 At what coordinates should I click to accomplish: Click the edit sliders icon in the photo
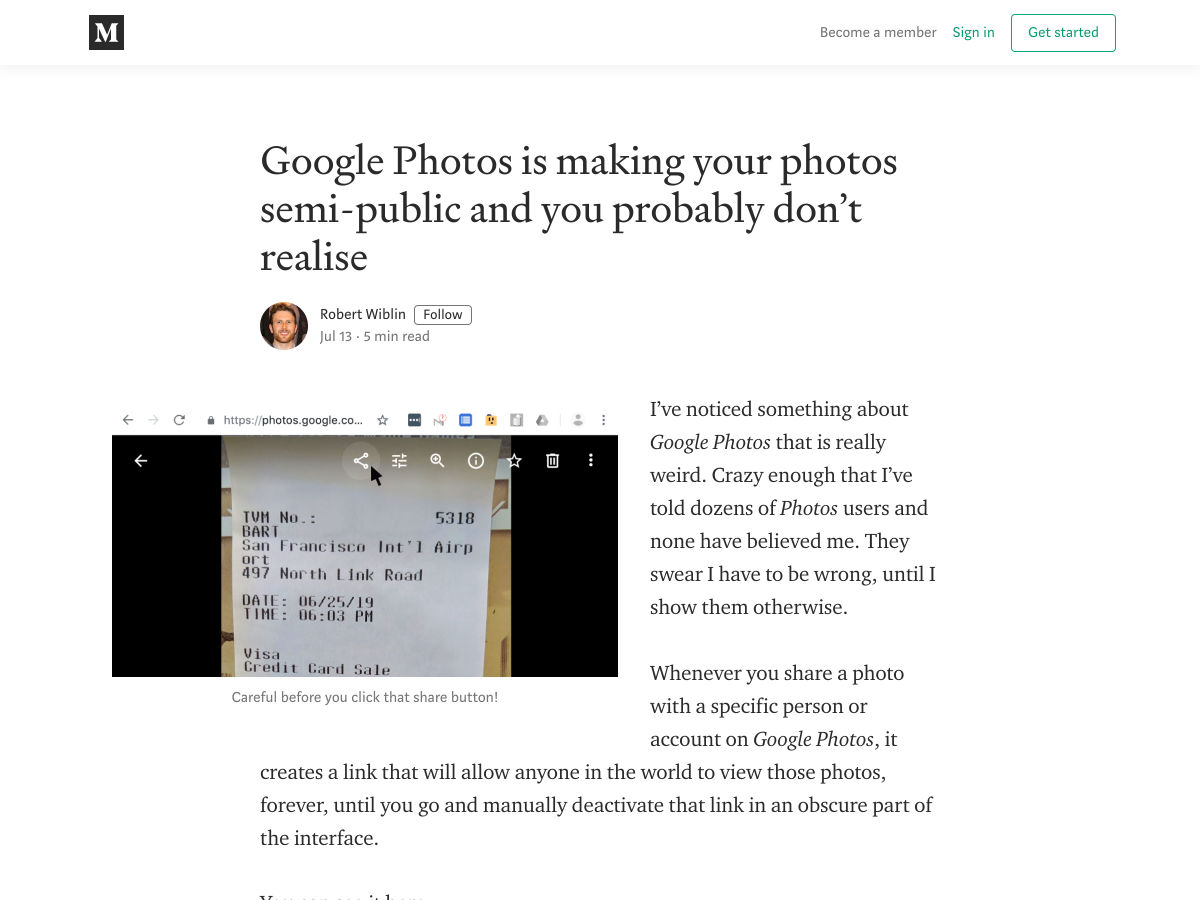[399, 461]
